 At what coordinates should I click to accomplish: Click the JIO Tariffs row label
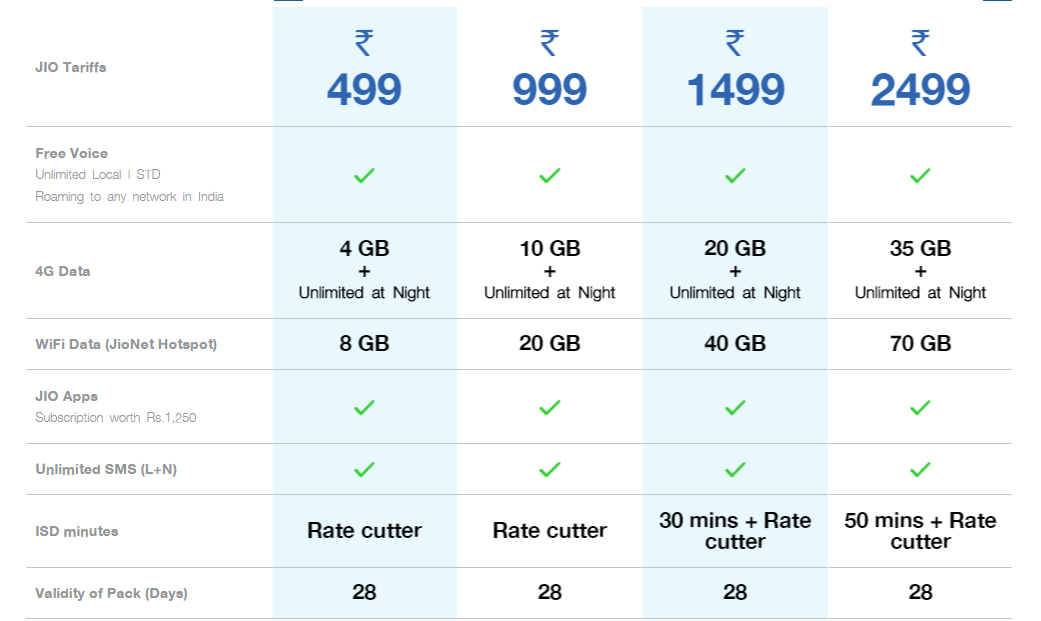[x=71, y=67]
